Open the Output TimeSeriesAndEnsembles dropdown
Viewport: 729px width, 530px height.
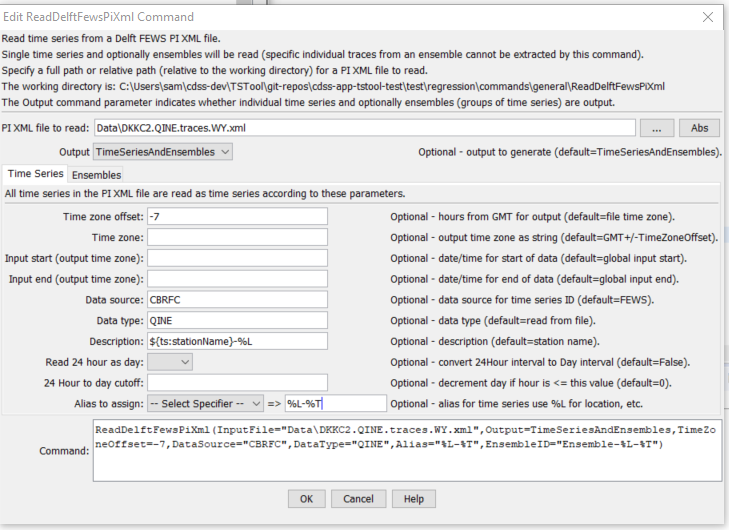(163, 152)
